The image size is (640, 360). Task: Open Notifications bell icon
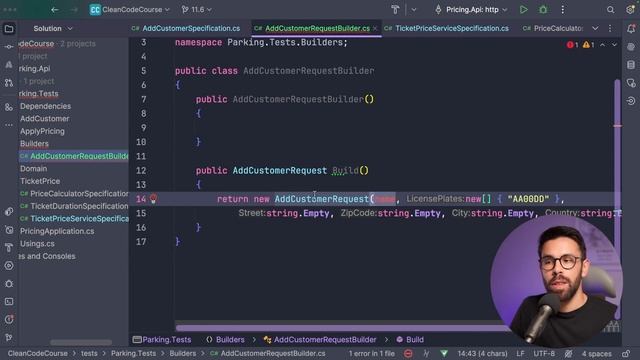pos(631,29)
